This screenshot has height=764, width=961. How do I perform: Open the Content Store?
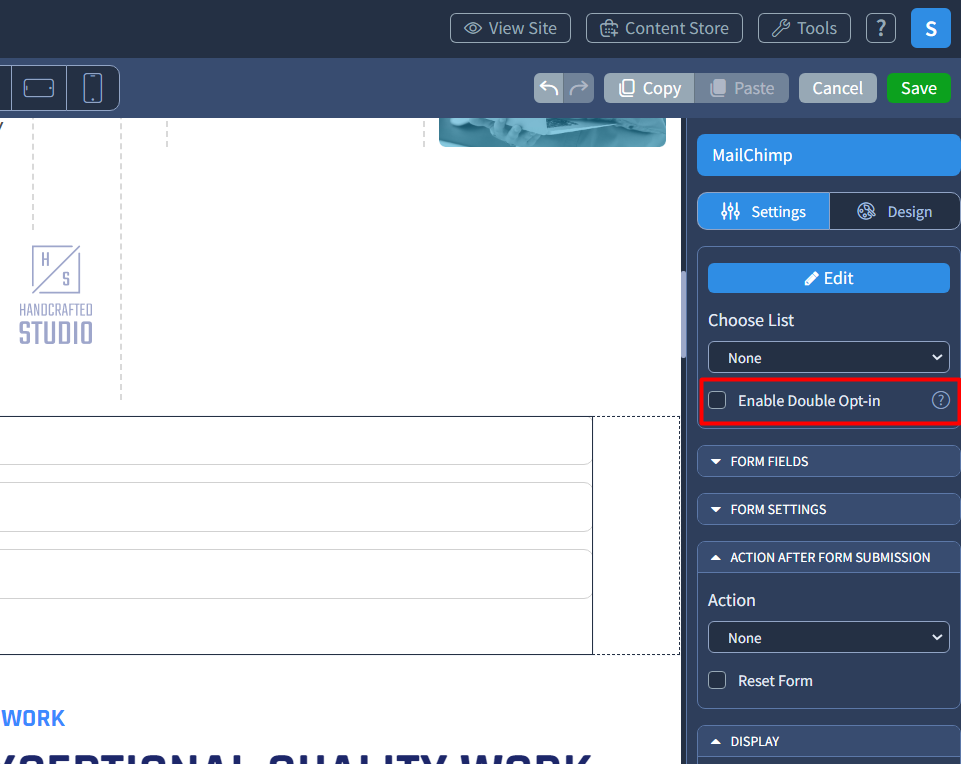point(664,28)
